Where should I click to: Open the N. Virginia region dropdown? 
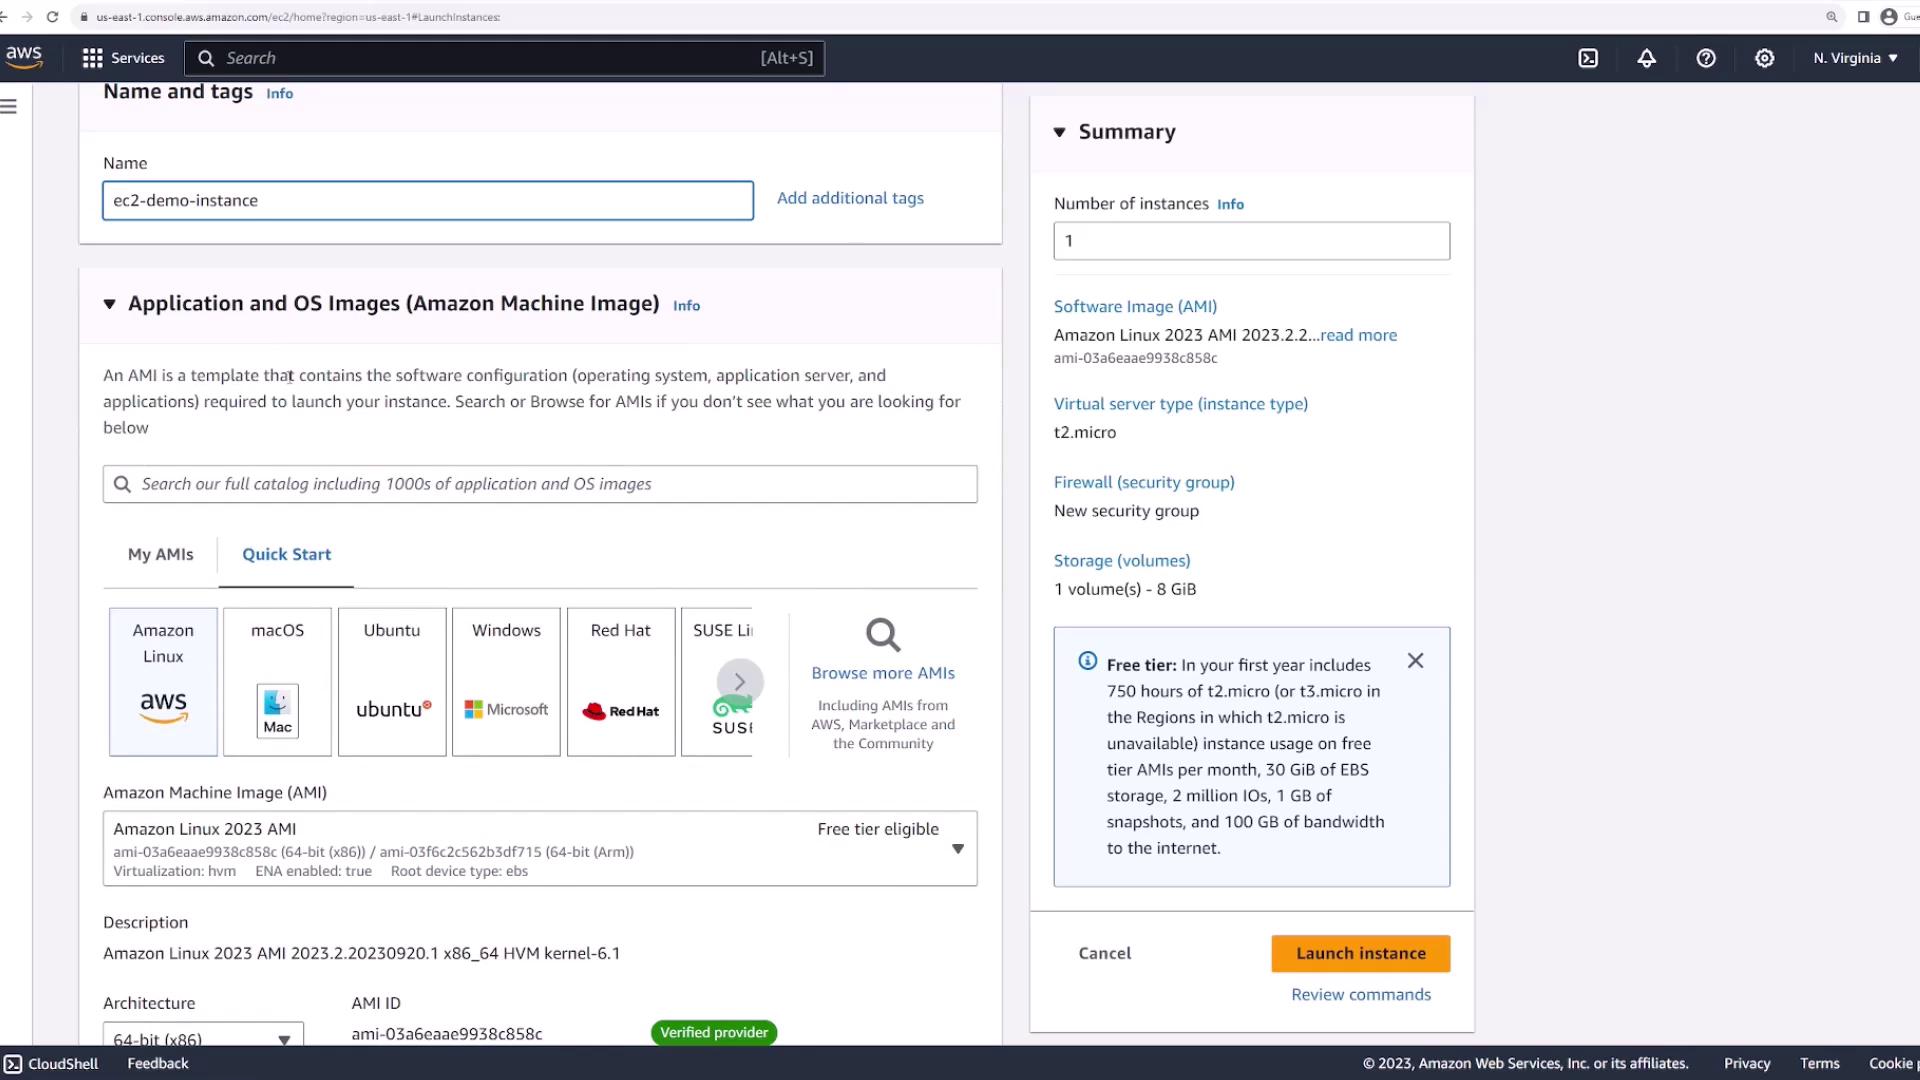click(1855, 58)
